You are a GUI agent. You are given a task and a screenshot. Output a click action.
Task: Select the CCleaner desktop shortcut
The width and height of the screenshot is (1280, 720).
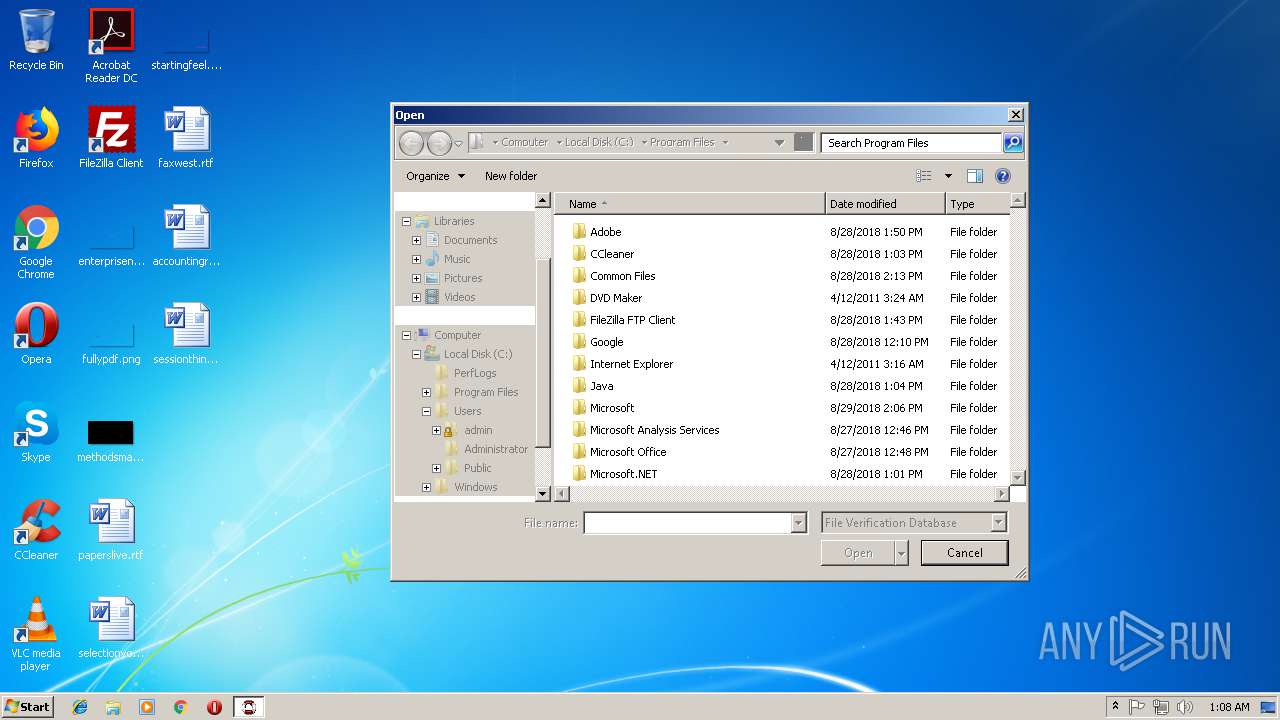tap(36, 531)
